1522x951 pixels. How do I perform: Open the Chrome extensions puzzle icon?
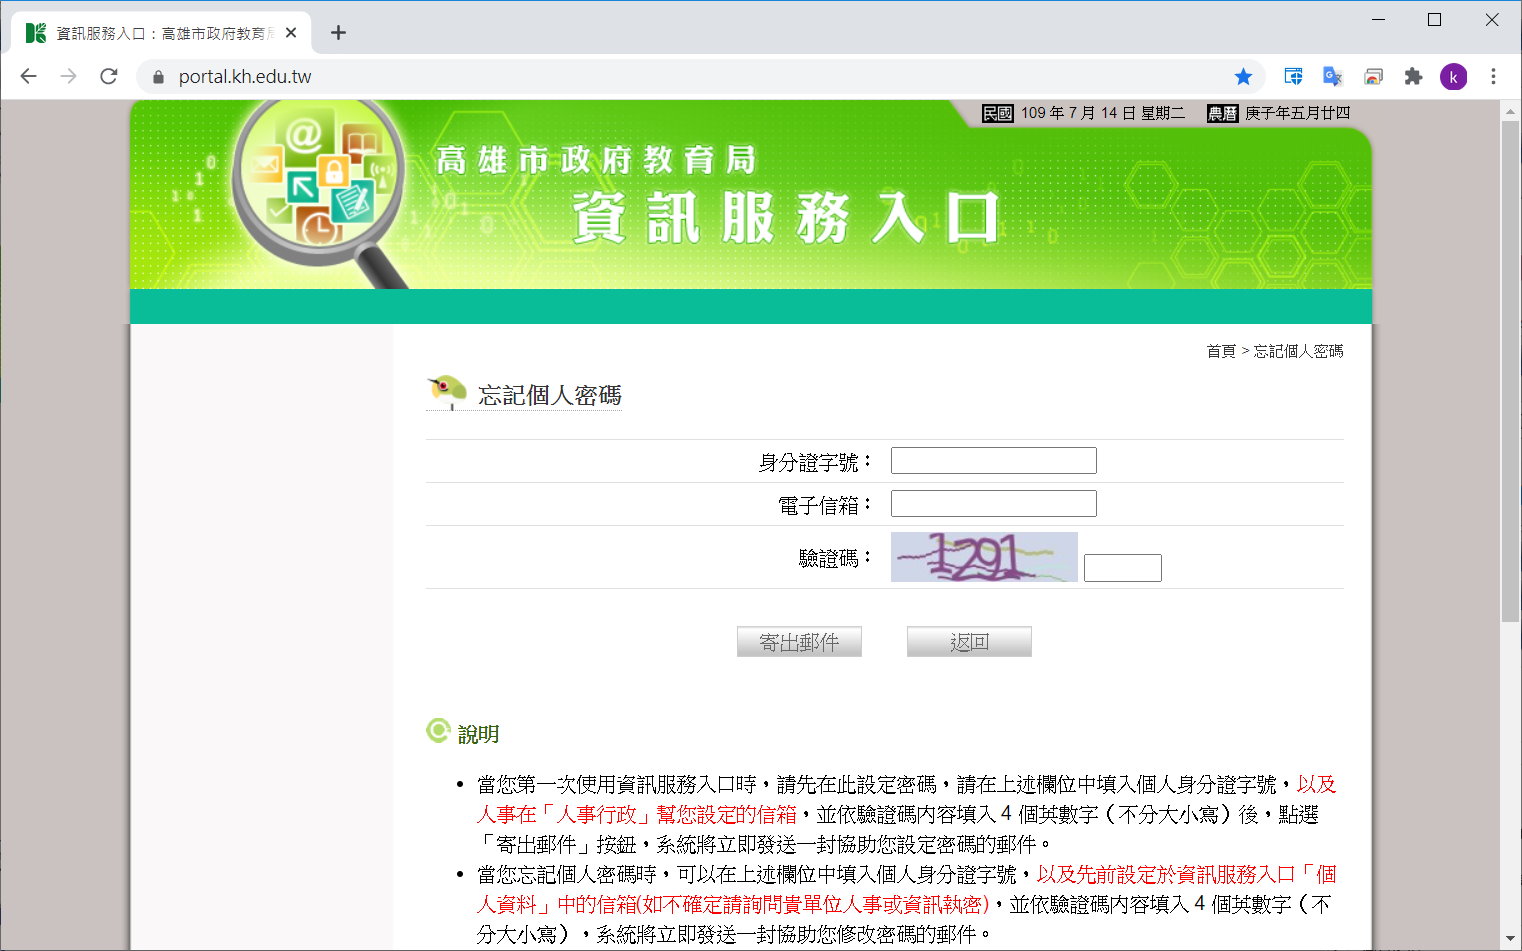(x=1413, y=76)
